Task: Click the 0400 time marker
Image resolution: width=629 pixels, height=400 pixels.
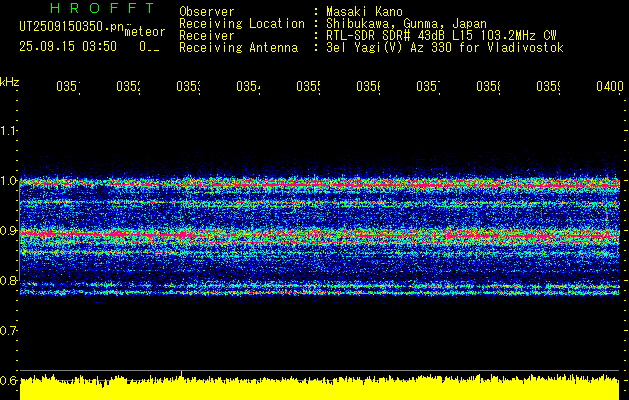Action: click(x=610, y=86)
